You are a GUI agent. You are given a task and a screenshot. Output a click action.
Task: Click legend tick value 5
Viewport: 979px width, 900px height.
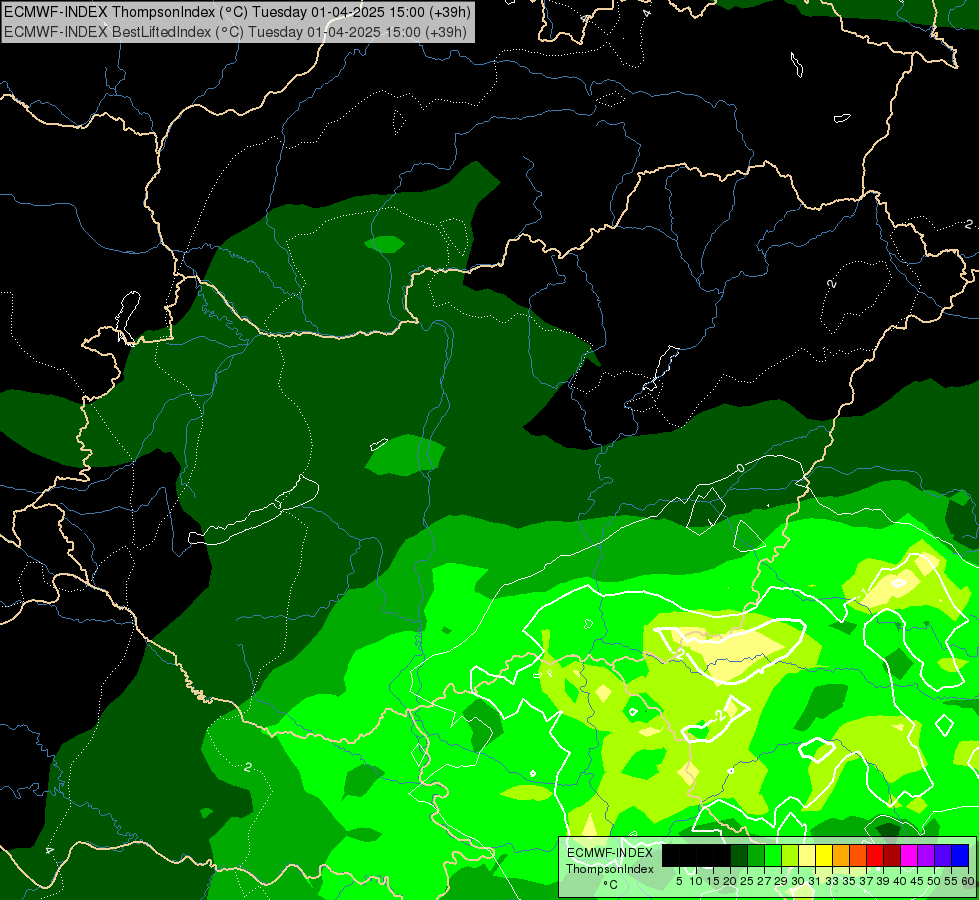pyautogui.click(x=679, y=881)
